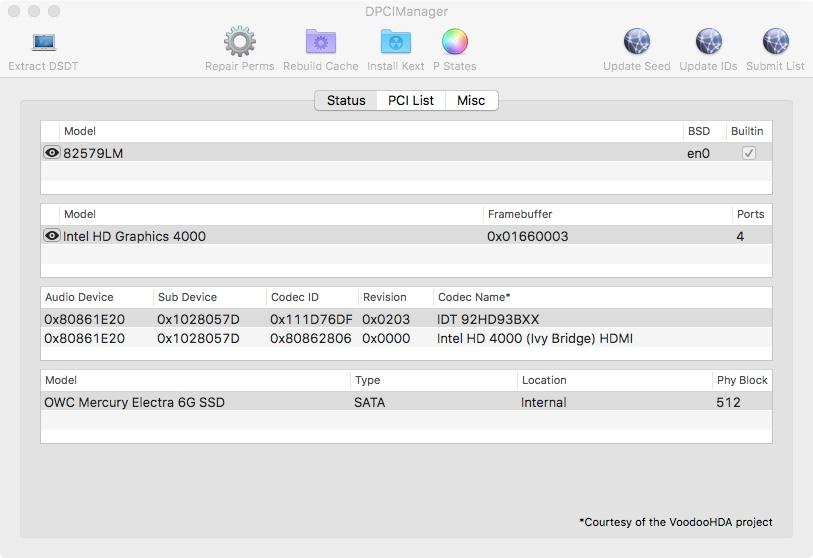The width and height of the screenshot is (813, 558).
Task: Click the Internal location cell
Action: (x=543, y=402)
